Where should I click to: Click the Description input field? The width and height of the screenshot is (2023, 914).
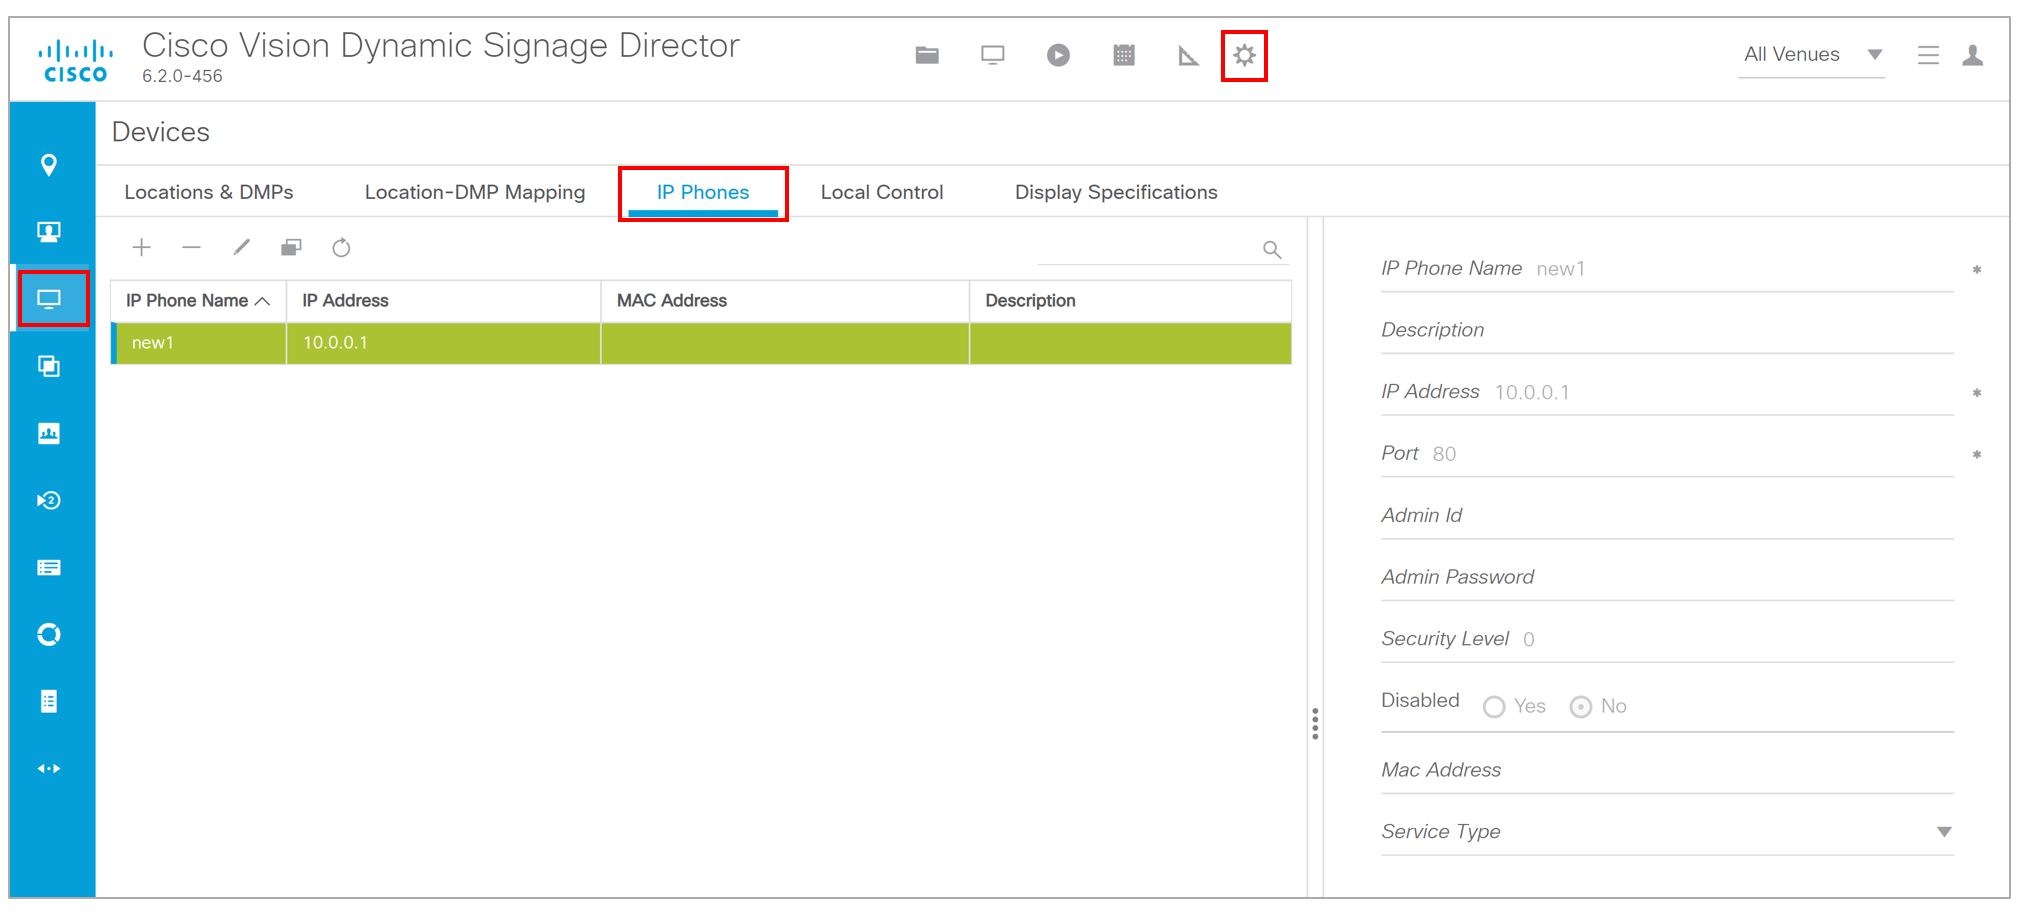1667,331
